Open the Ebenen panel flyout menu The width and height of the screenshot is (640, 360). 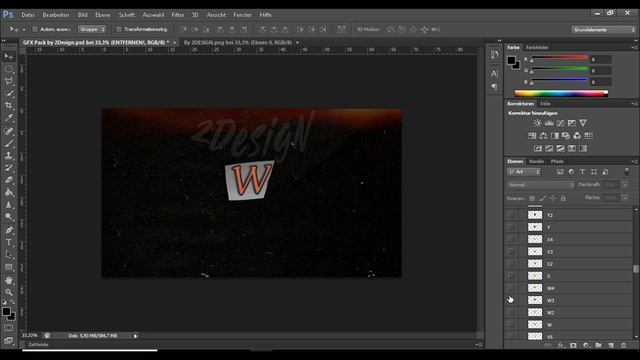633,162
